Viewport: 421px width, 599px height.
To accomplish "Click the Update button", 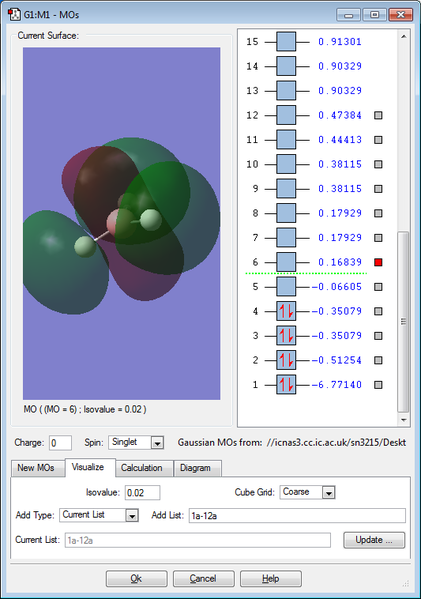I will [374, 540].
